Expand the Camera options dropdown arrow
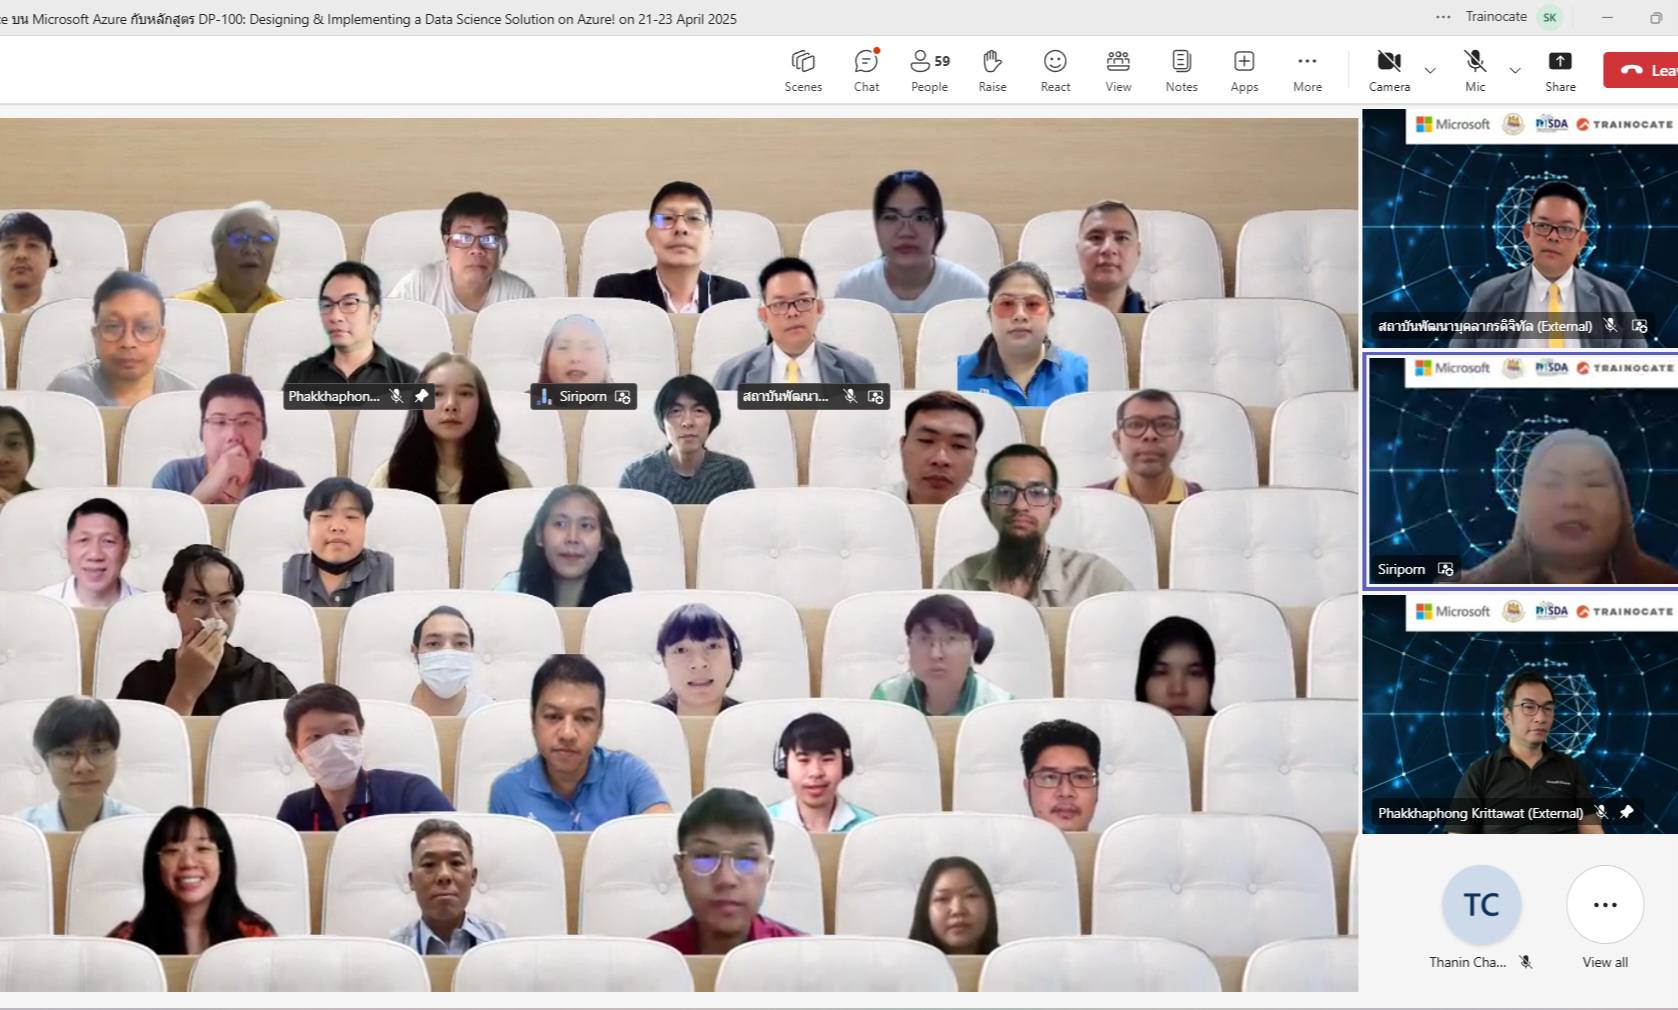 tap(1430, 70)
